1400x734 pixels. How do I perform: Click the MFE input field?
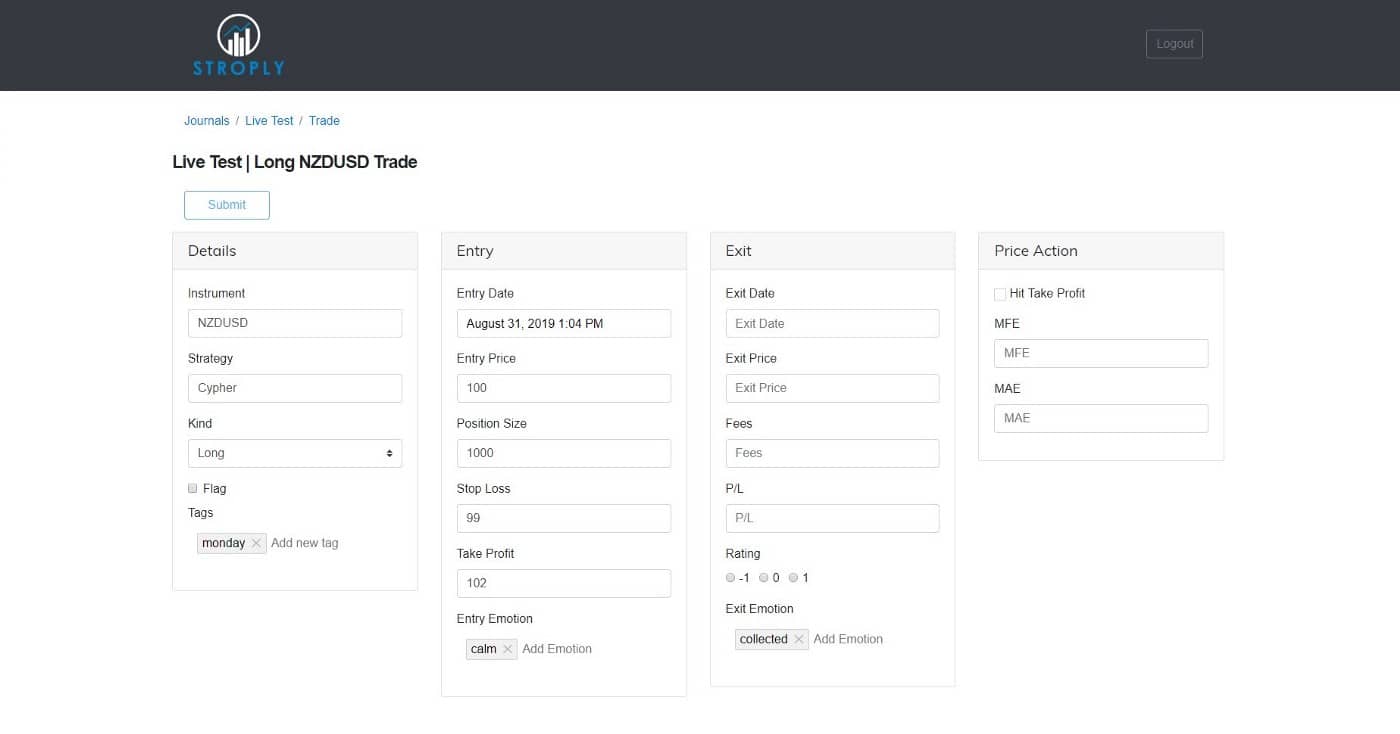click(1101, 353)
